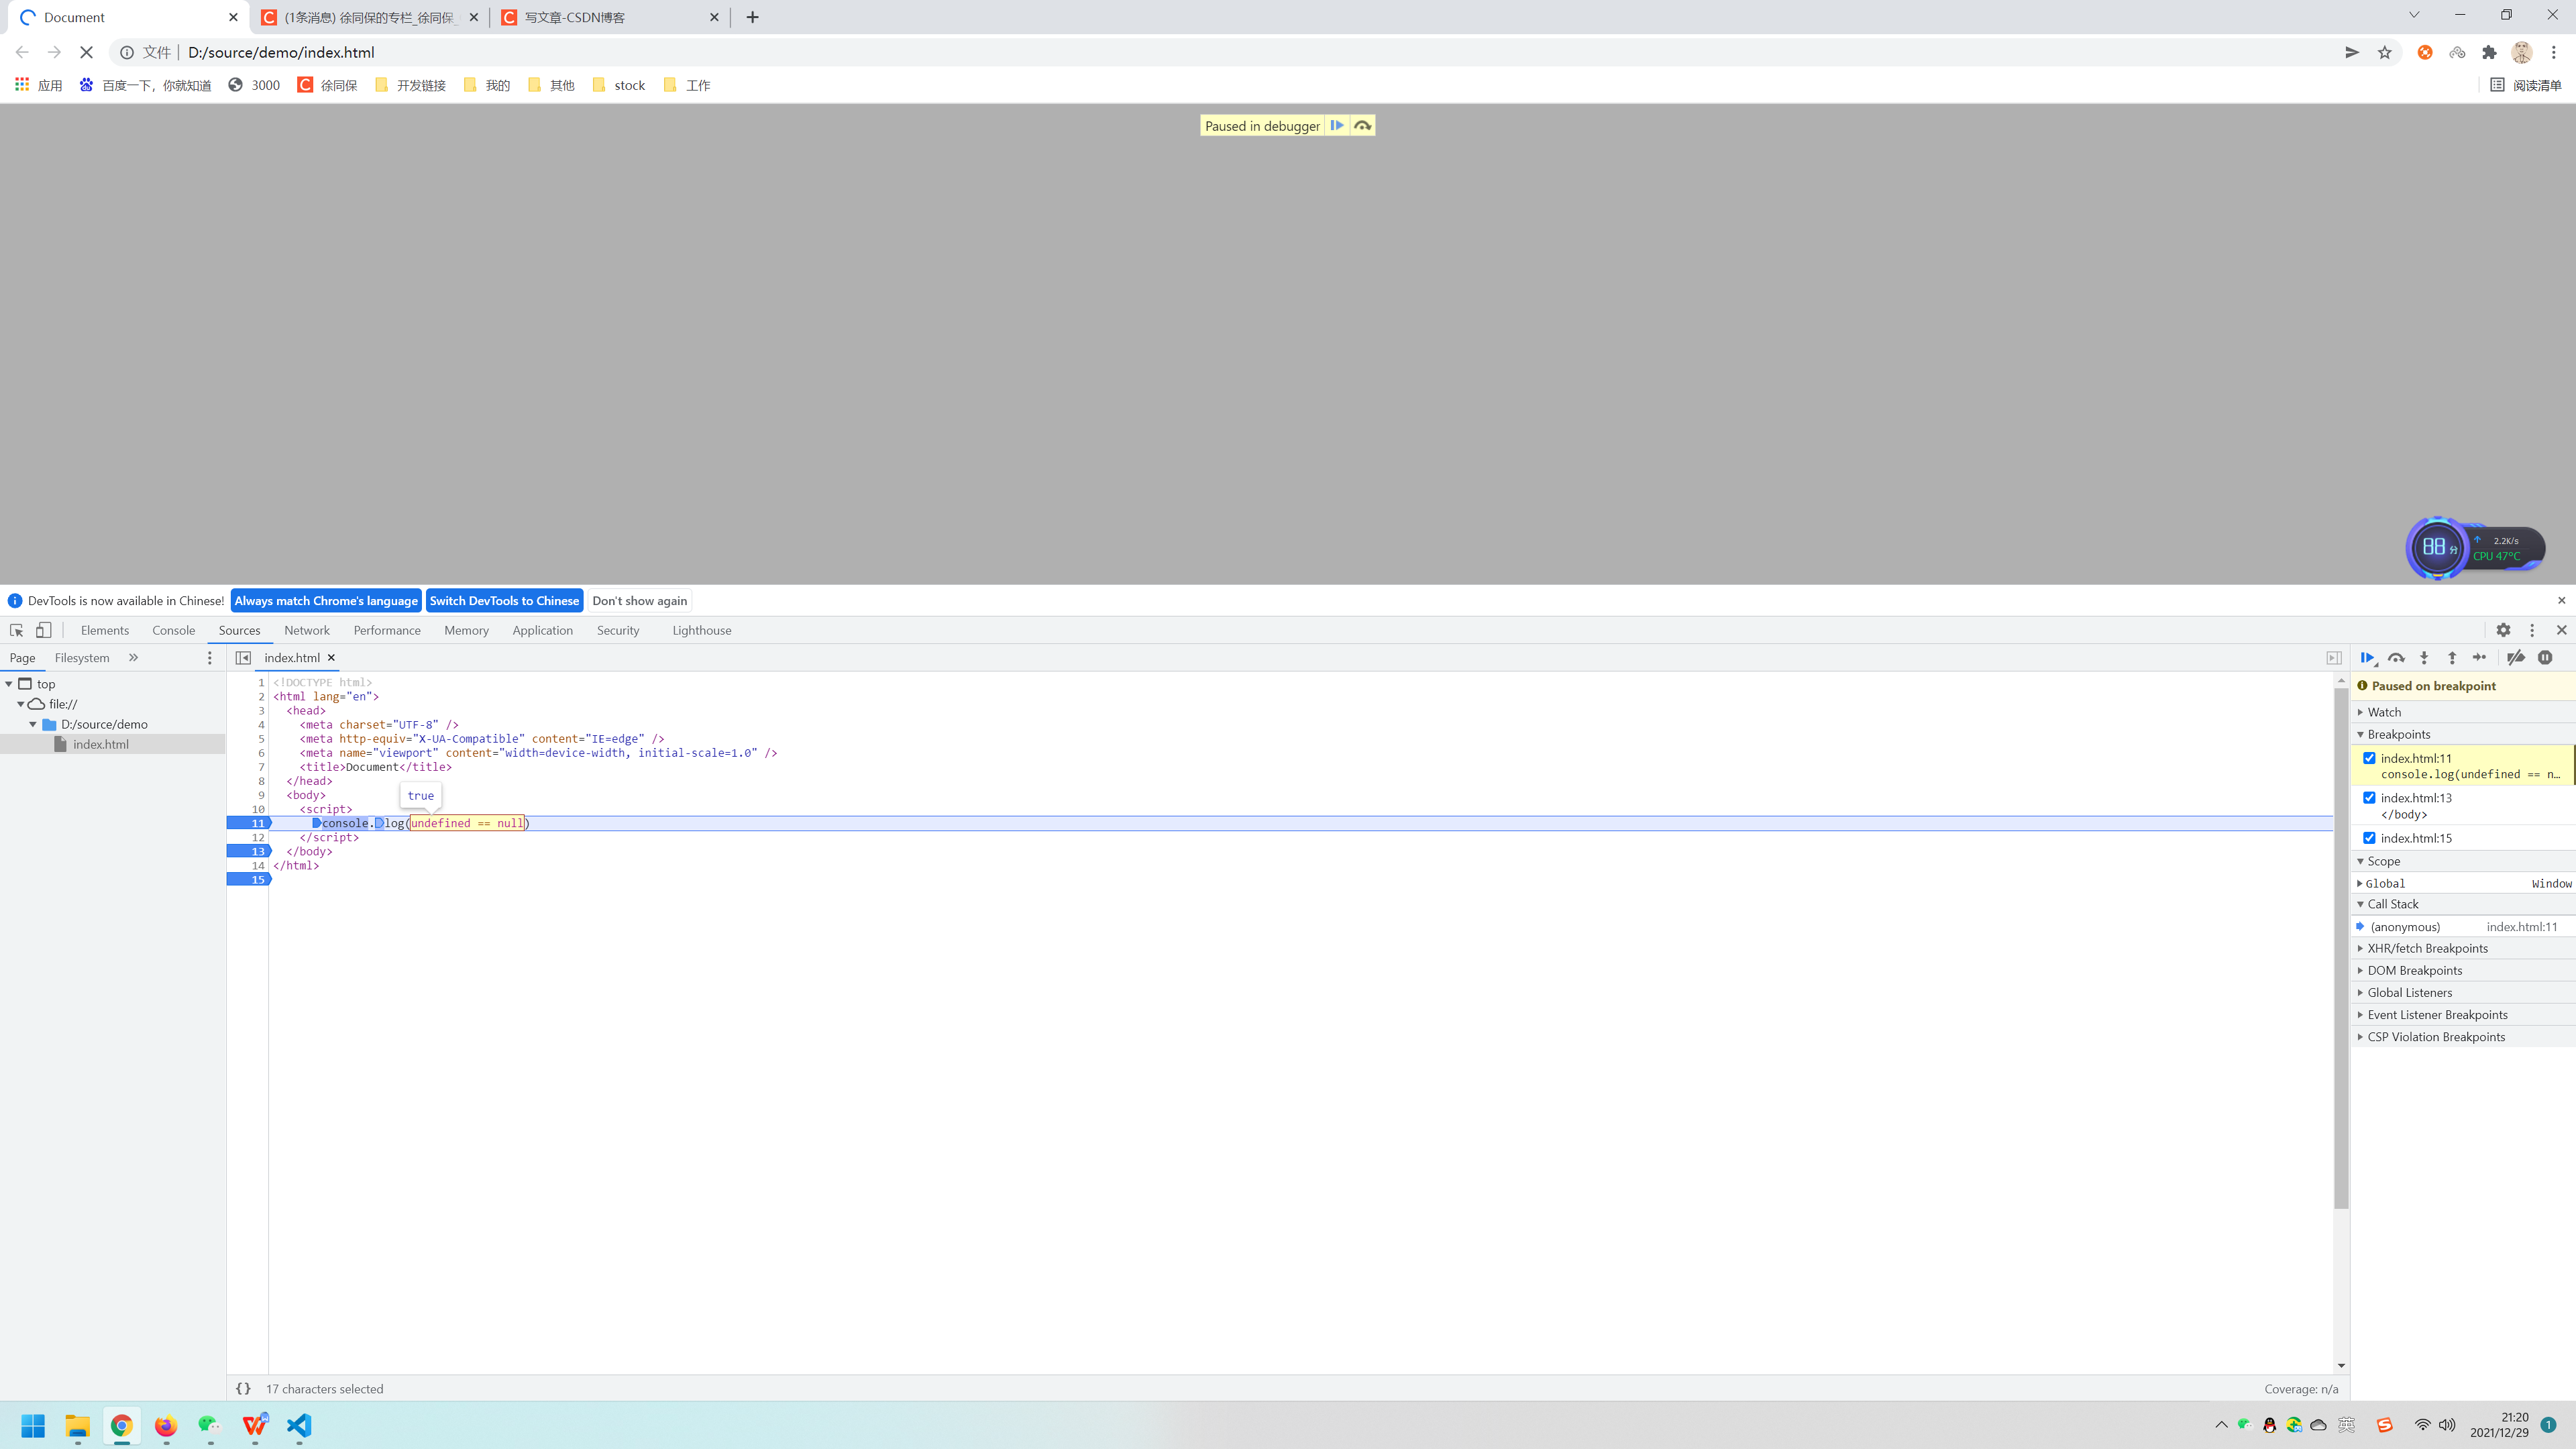Uncheck breakpoint index.html:13
The width and height of the screenshot is (2576, 1449).
(2369, 797)
